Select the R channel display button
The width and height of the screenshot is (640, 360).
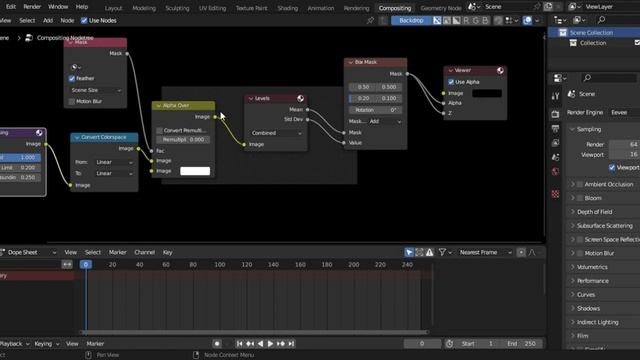pos(466,20)
